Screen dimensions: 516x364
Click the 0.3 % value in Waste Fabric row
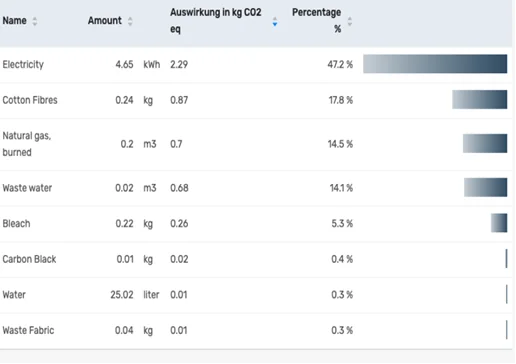tap(342, 331)
